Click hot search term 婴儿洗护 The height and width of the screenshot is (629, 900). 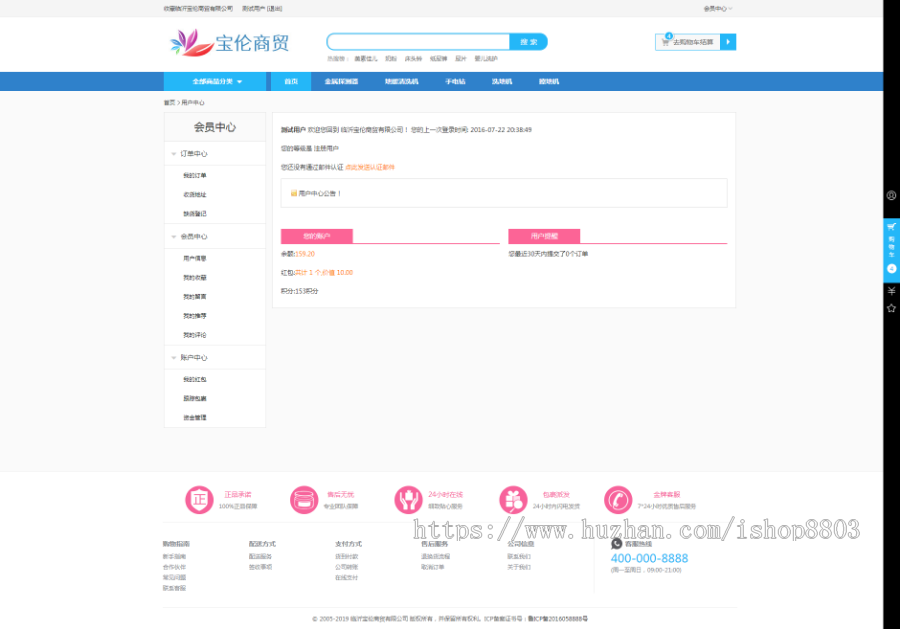486,59
